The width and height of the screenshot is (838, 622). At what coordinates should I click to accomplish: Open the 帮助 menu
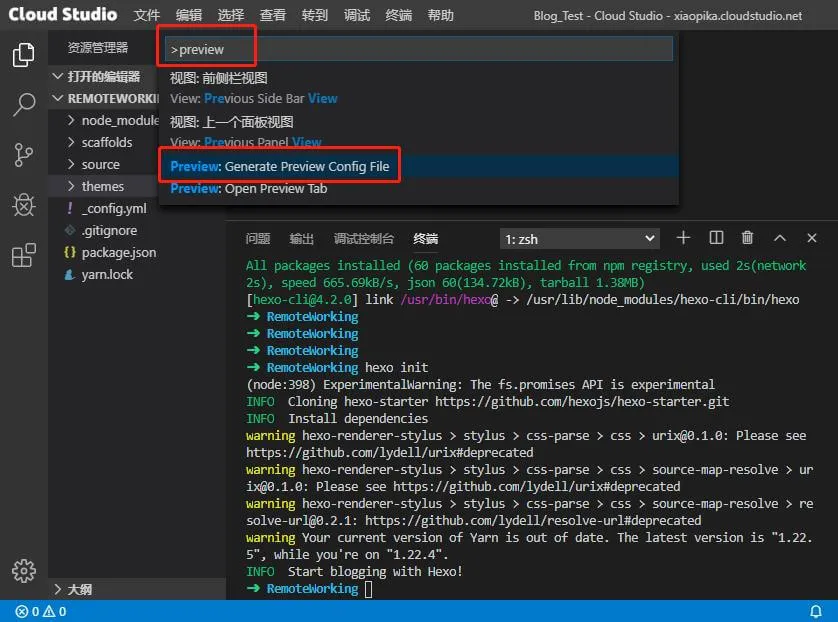[x=440, y=15]
